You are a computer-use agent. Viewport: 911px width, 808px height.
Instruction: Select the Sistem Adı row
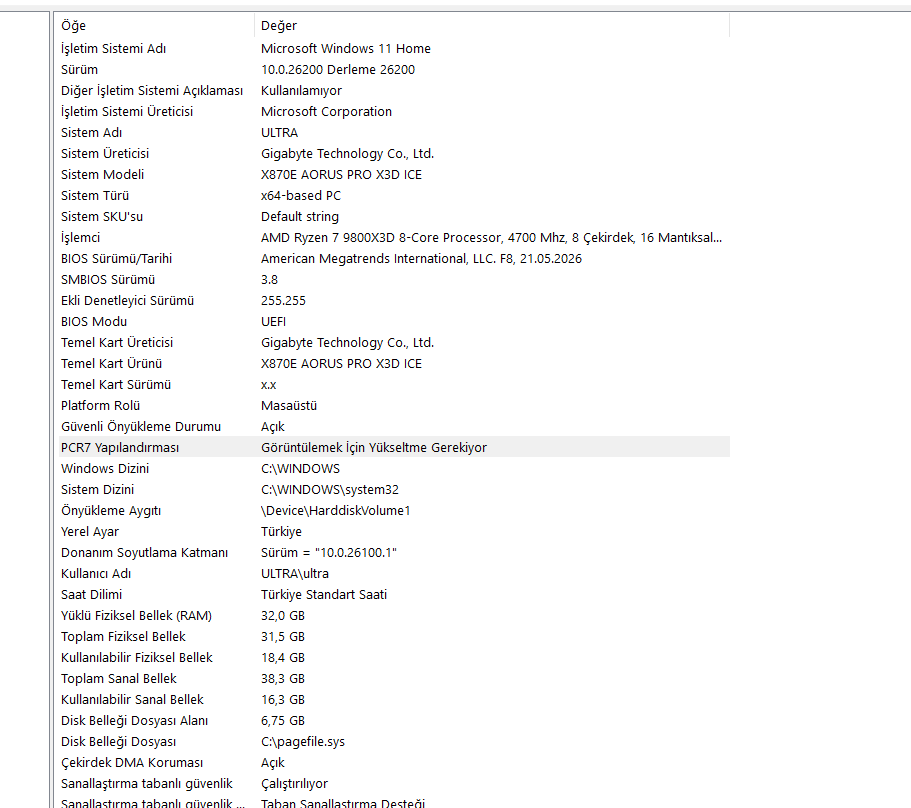[x=394, y=132]
